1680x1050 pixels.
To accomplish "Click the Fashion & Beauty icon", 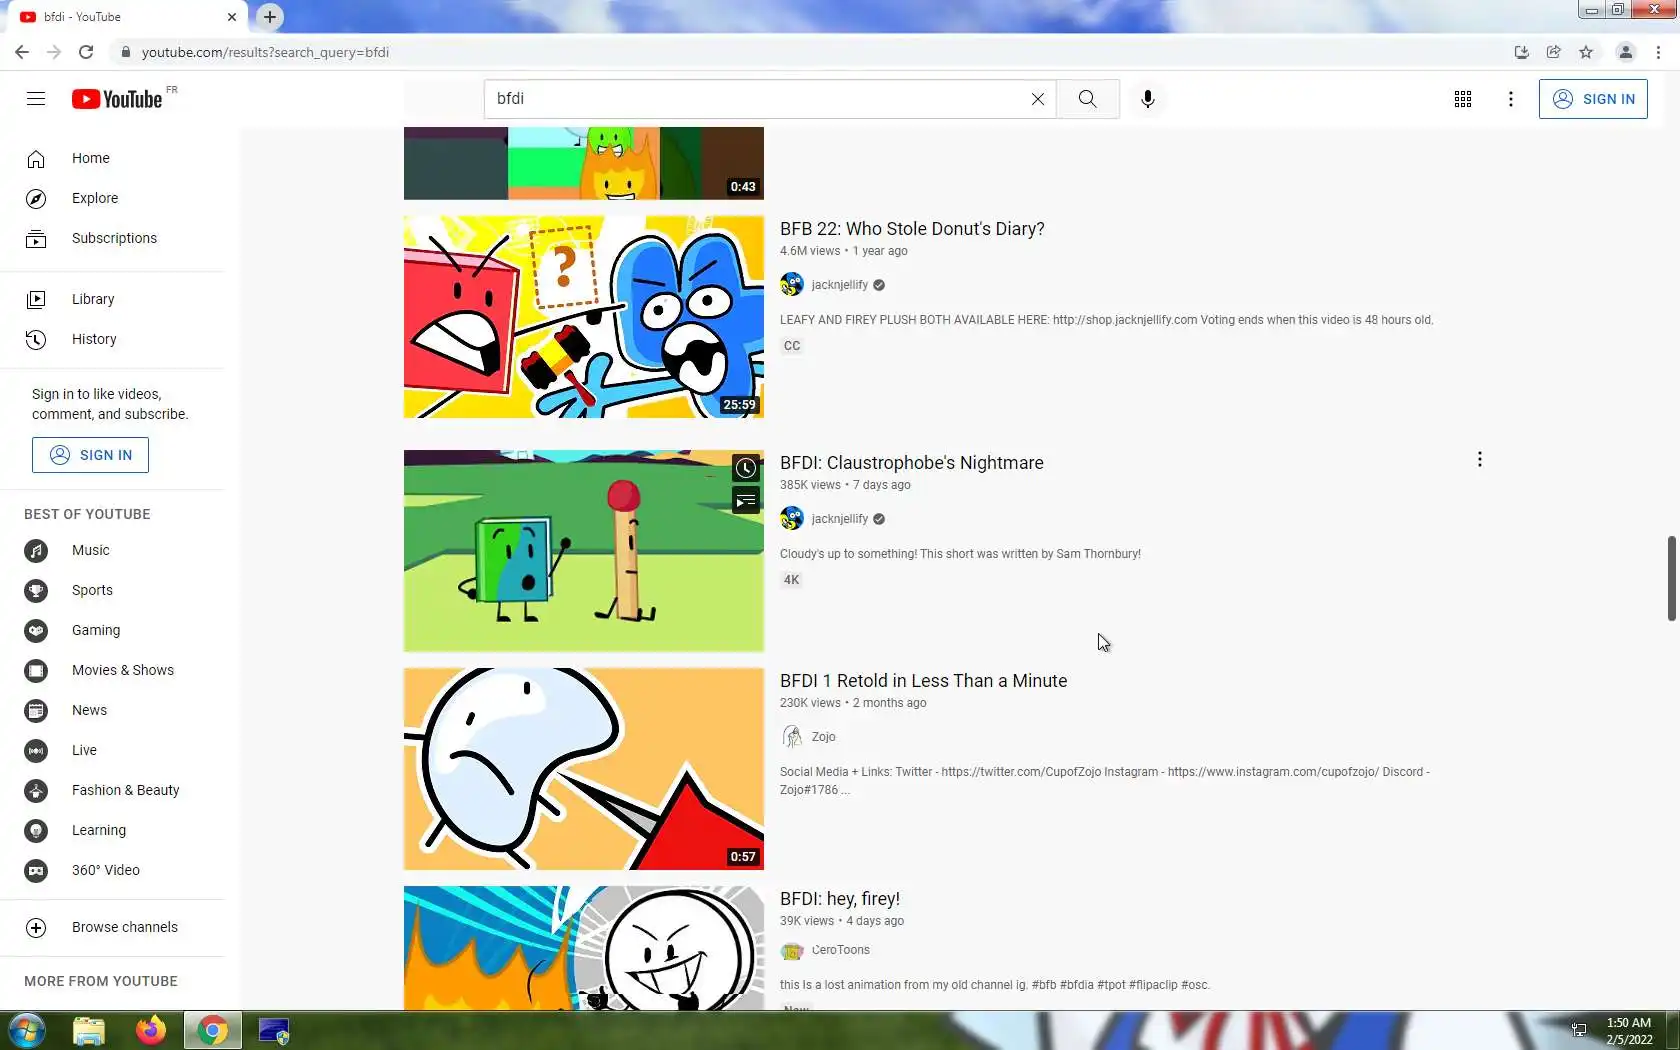I will 36,790.
